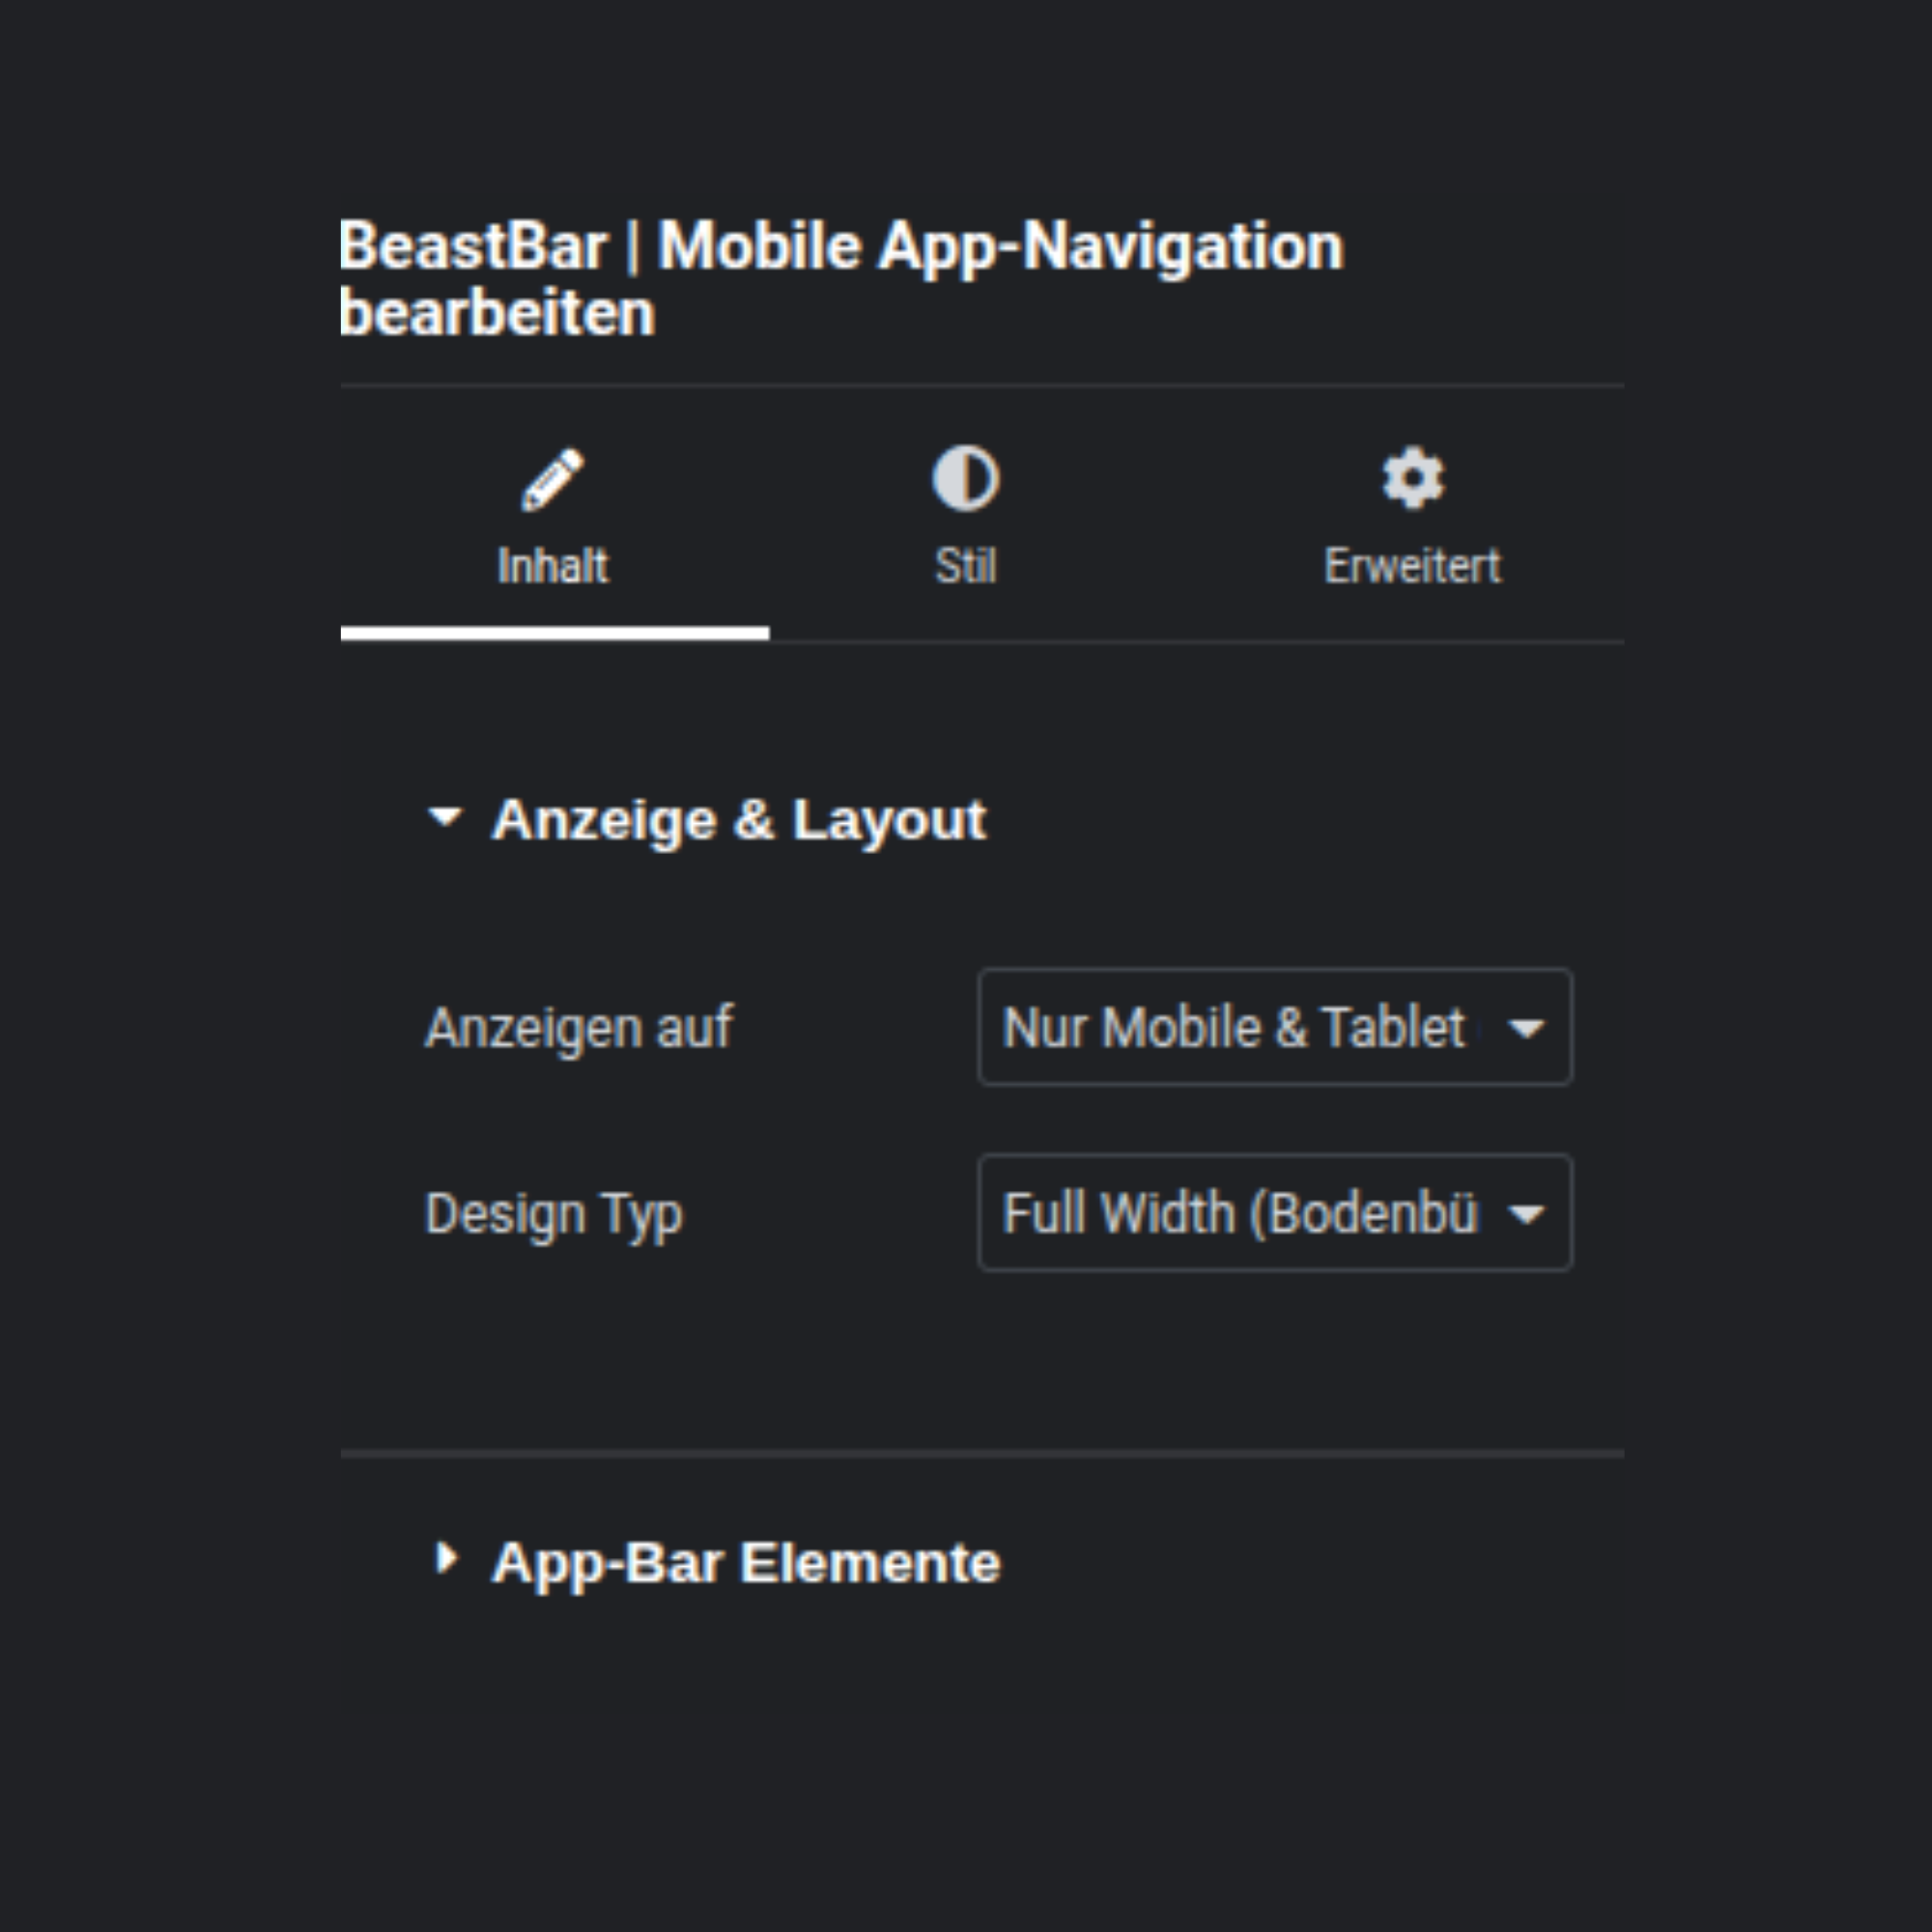Click the arrow of Design Typ dropdown
1932x1932 pixels.
coord(1526,1214)
